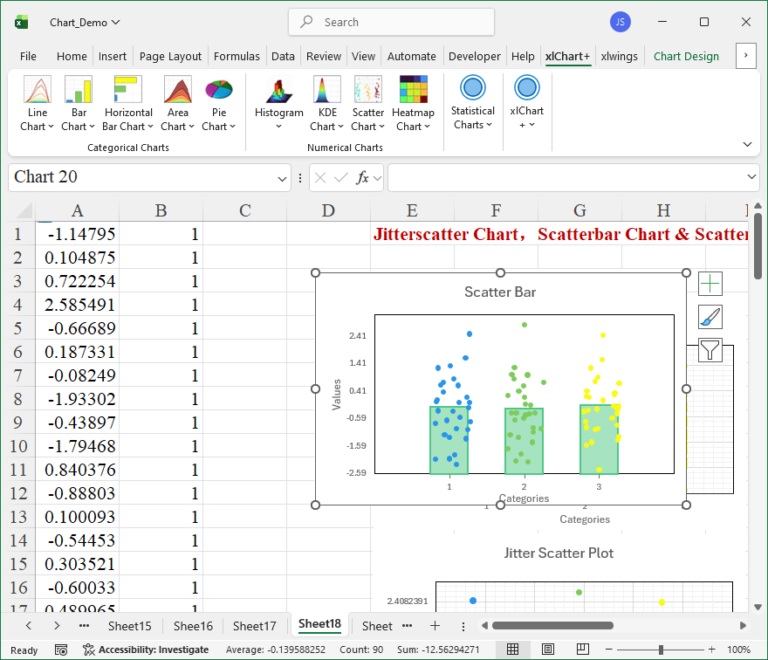Switch to Normal view in status bar
The height and width of the screenshot is (660, 768).
point(512,649)
